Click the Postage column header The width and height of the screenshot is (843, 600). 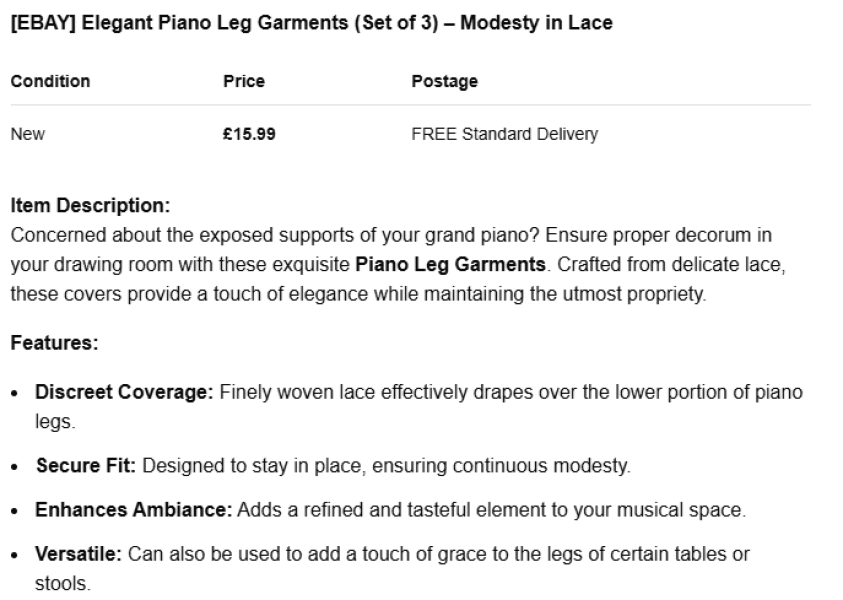point(445,81)
